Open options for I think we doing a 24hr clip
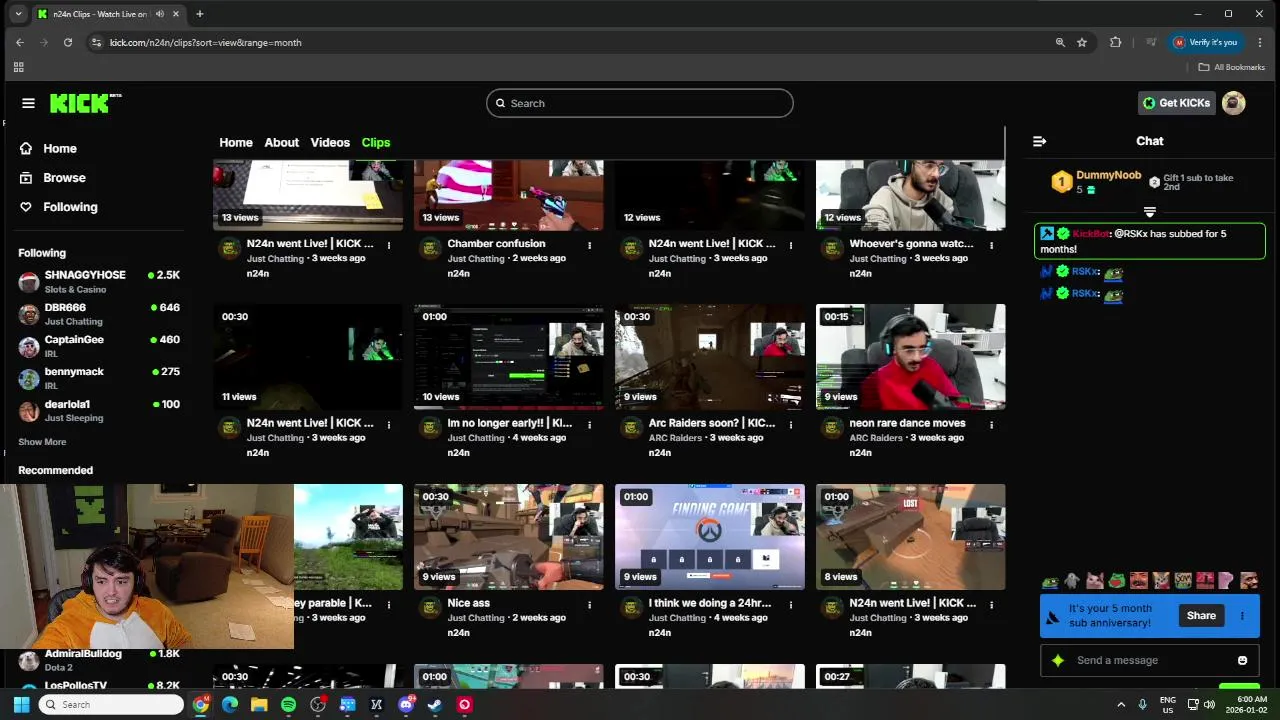 790,605
